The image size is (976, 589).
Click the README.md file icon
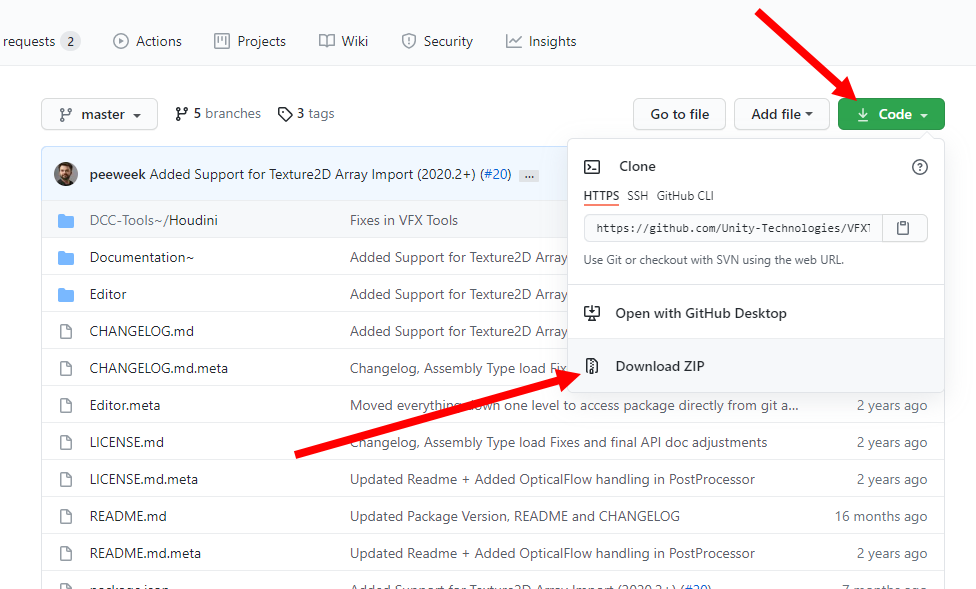coord(66,516)
